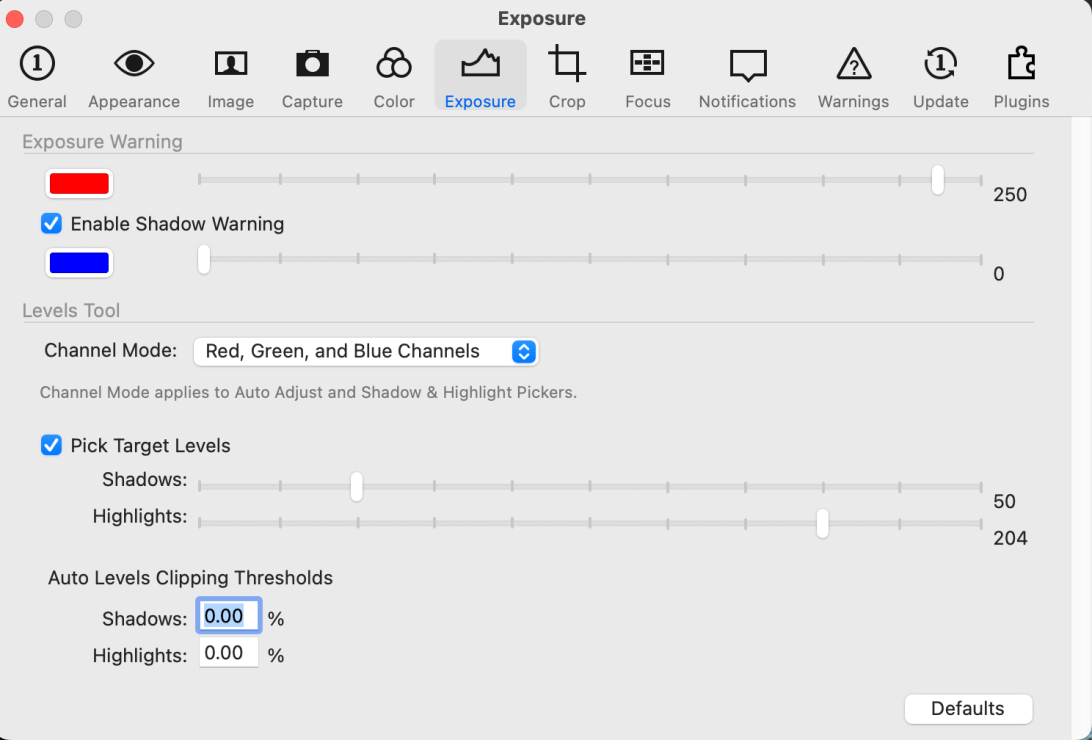Image resolution: width=1092 pixels, height=740 pixels.
Task: Click the clipping thresholds Highlights percent field
Action: pos(228,654)
